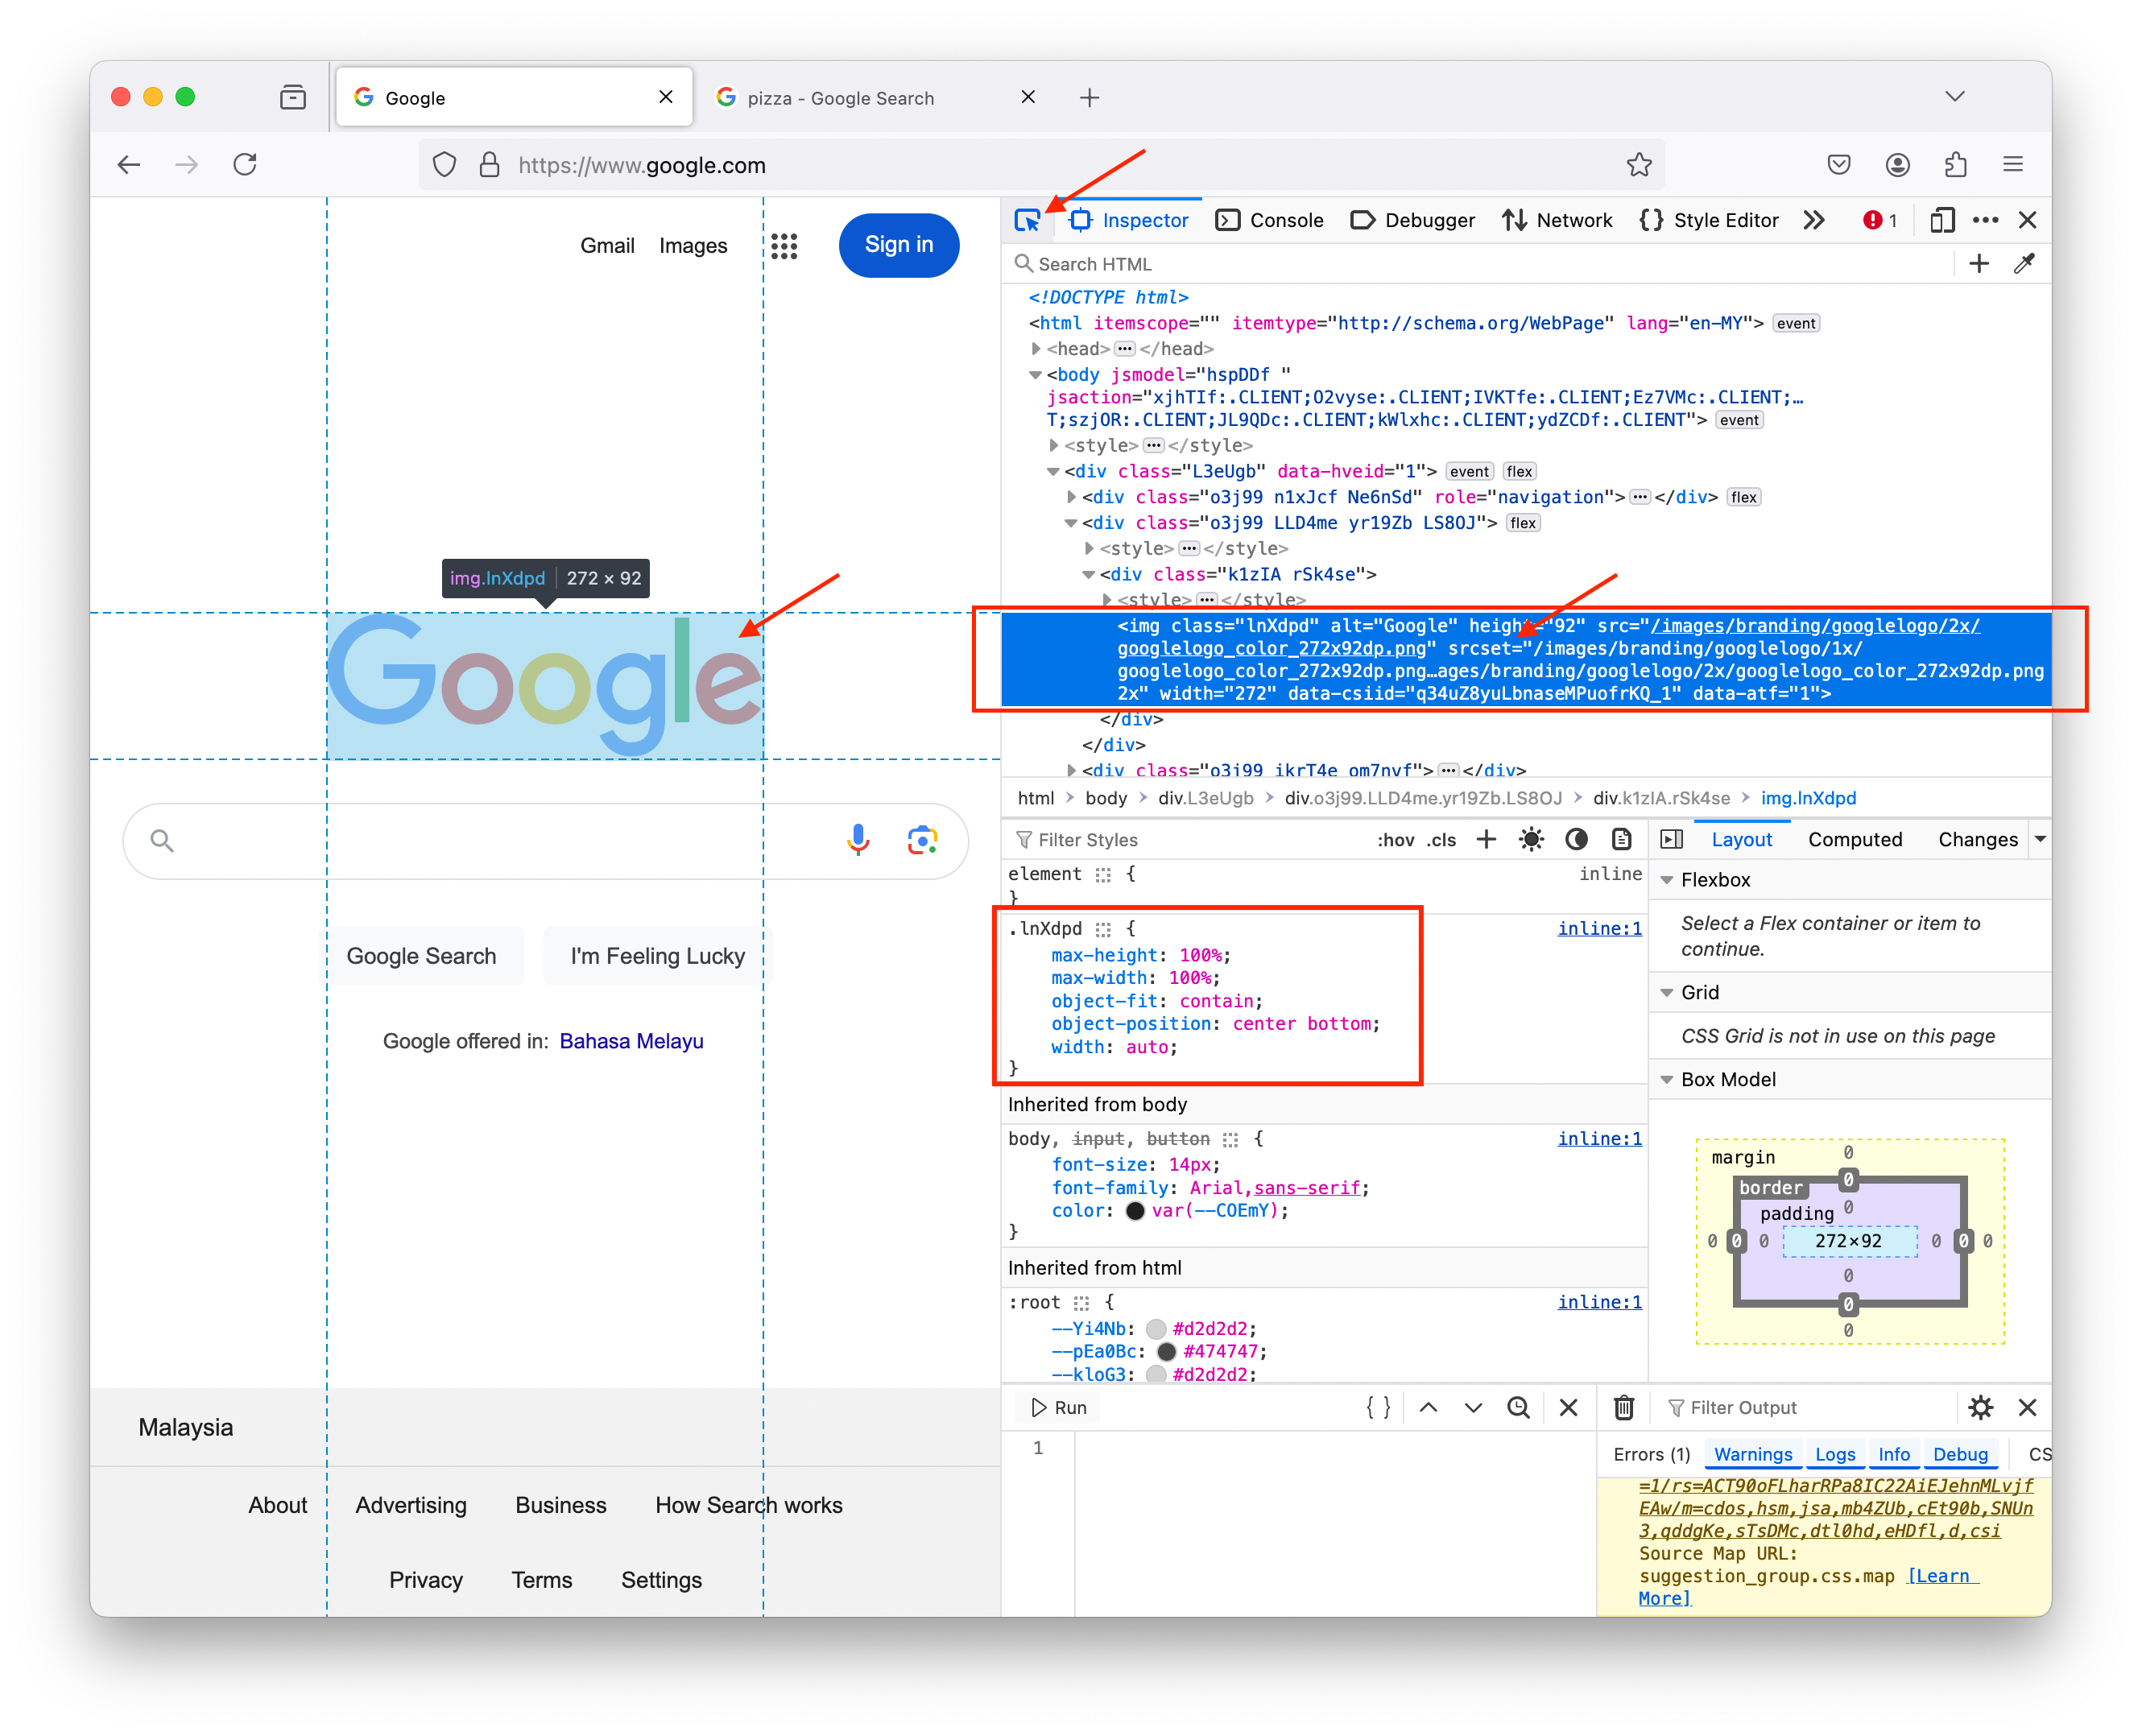Pick a color with the eyedropper
Viewport: 2142px width, 1736px height.
click(2024, 263)
